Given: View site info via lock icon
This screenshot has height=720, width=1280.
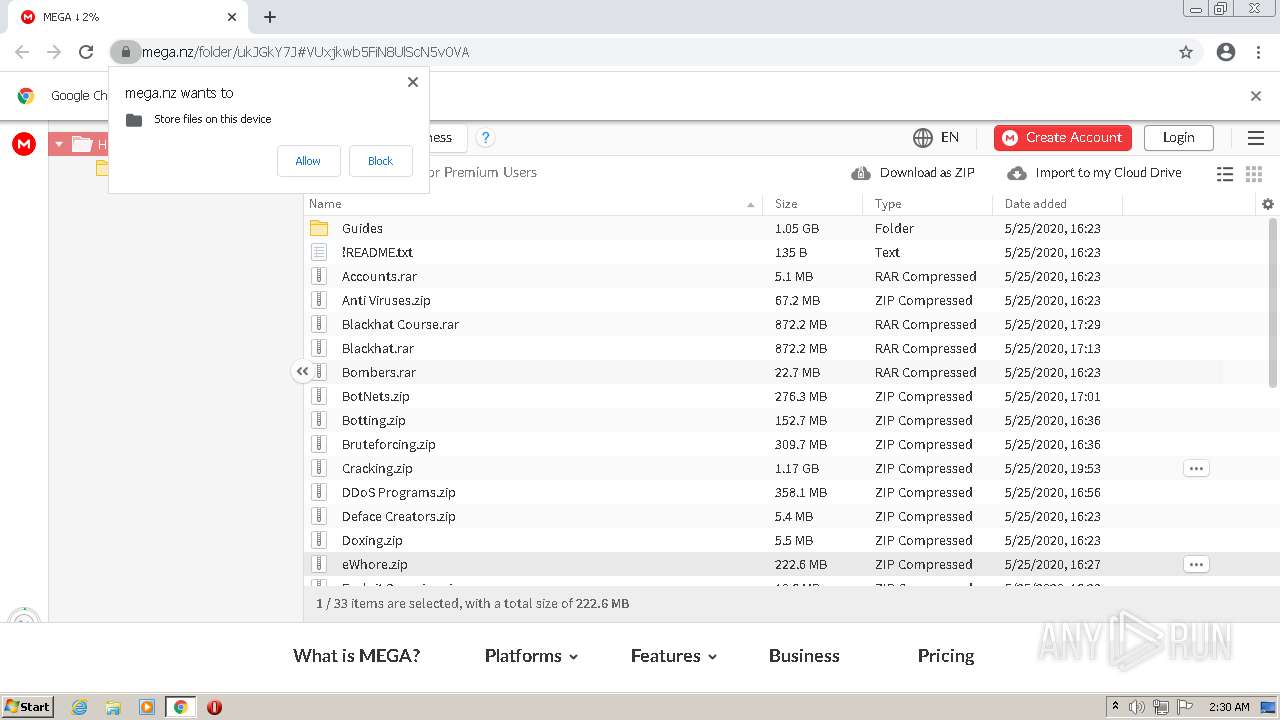Looking at the screenshot, I should (125, 52).
